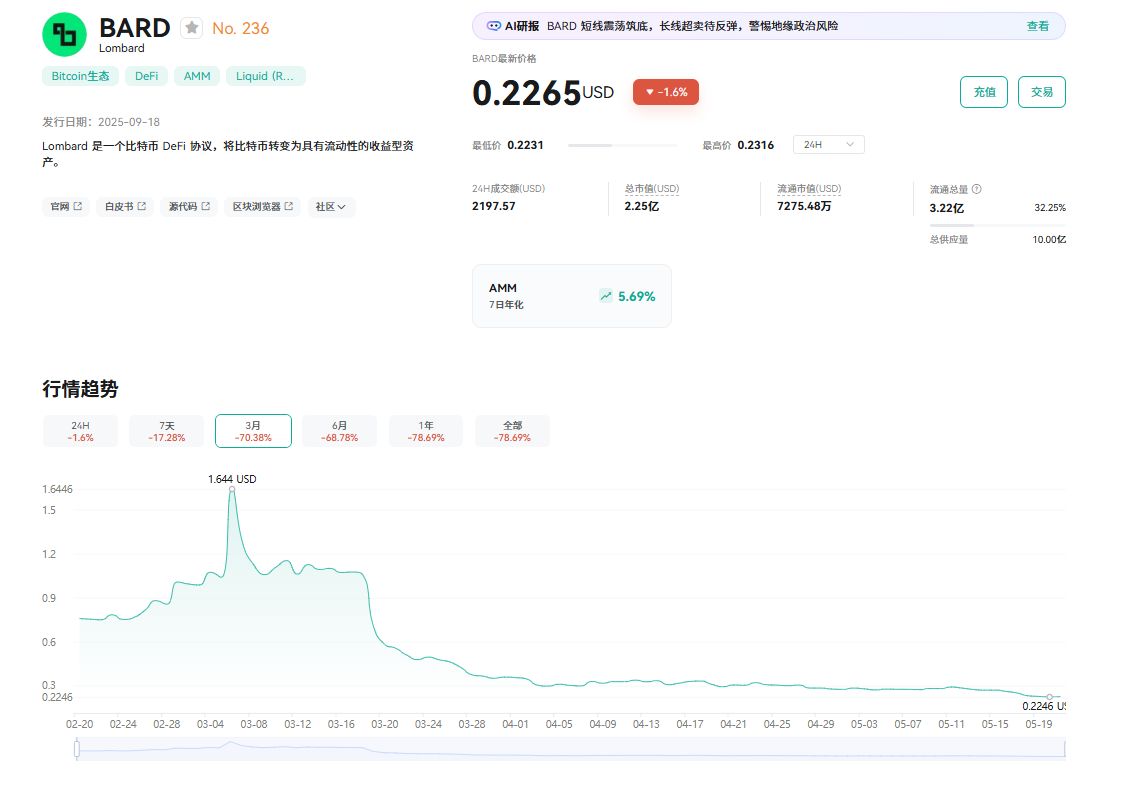Image resolution: width=1125 pixels, height=802 pixels.
Task: Click the 0.2246 latest price marker on chart
Action: pyautogui.click(x=1050, y=697)
